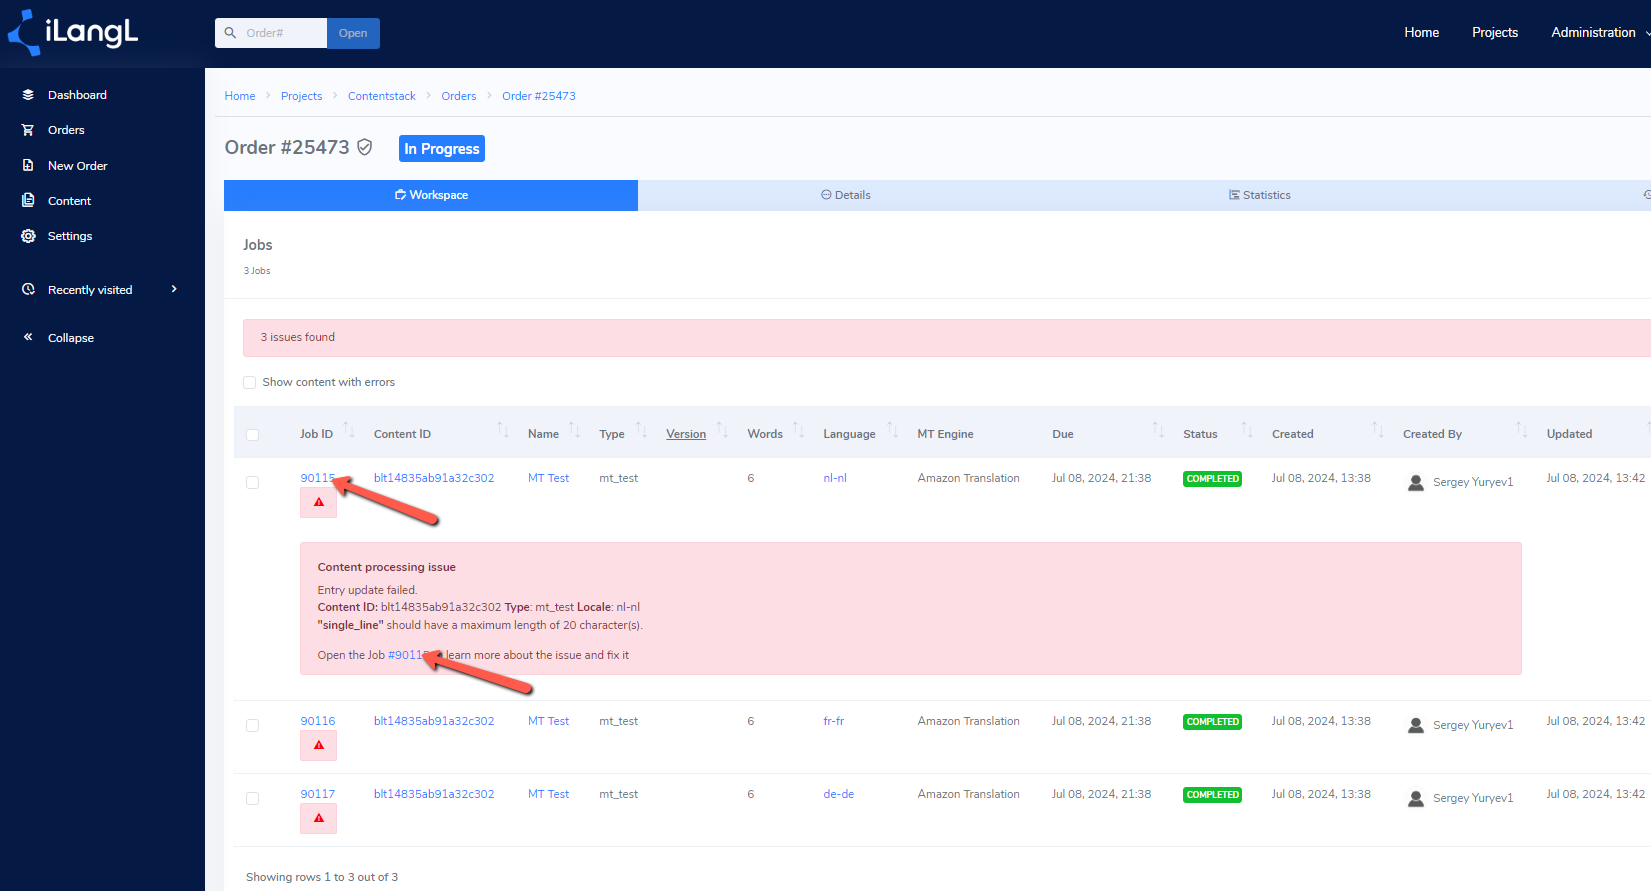Click the Collapse double-chevron icon

click(28, 337)
